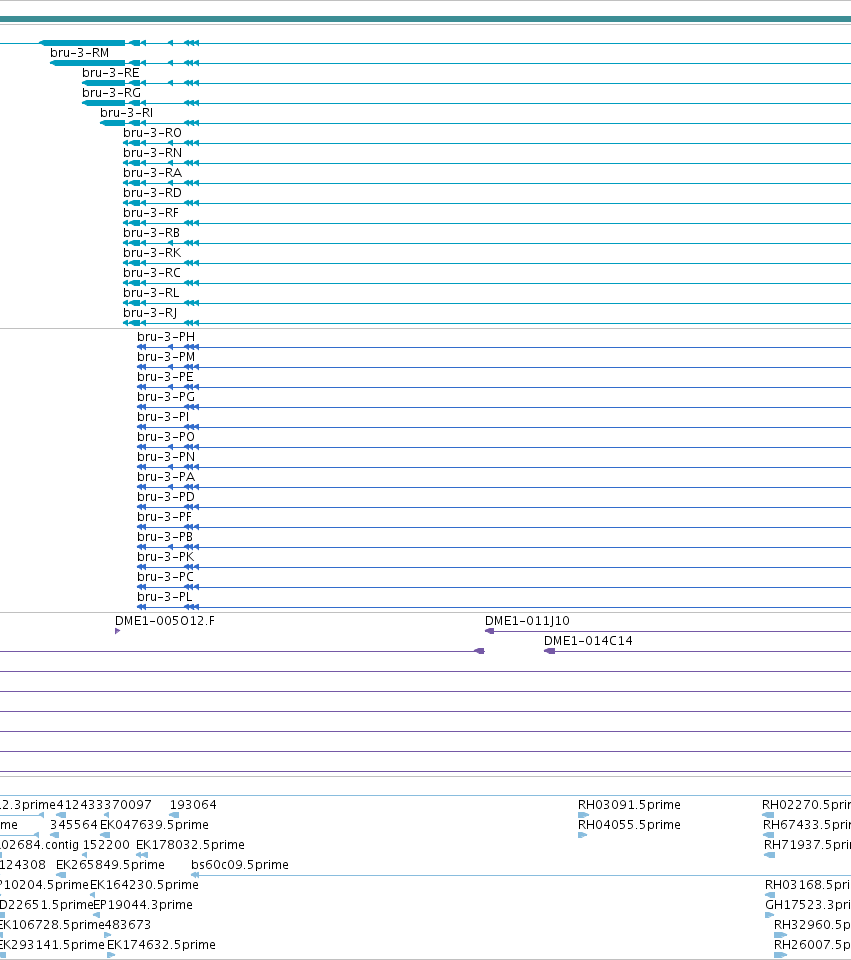Select the bru-3-PH protein label
Image resolution: width=851 pixels, height=960 pixels.
(x=166, y=337)
